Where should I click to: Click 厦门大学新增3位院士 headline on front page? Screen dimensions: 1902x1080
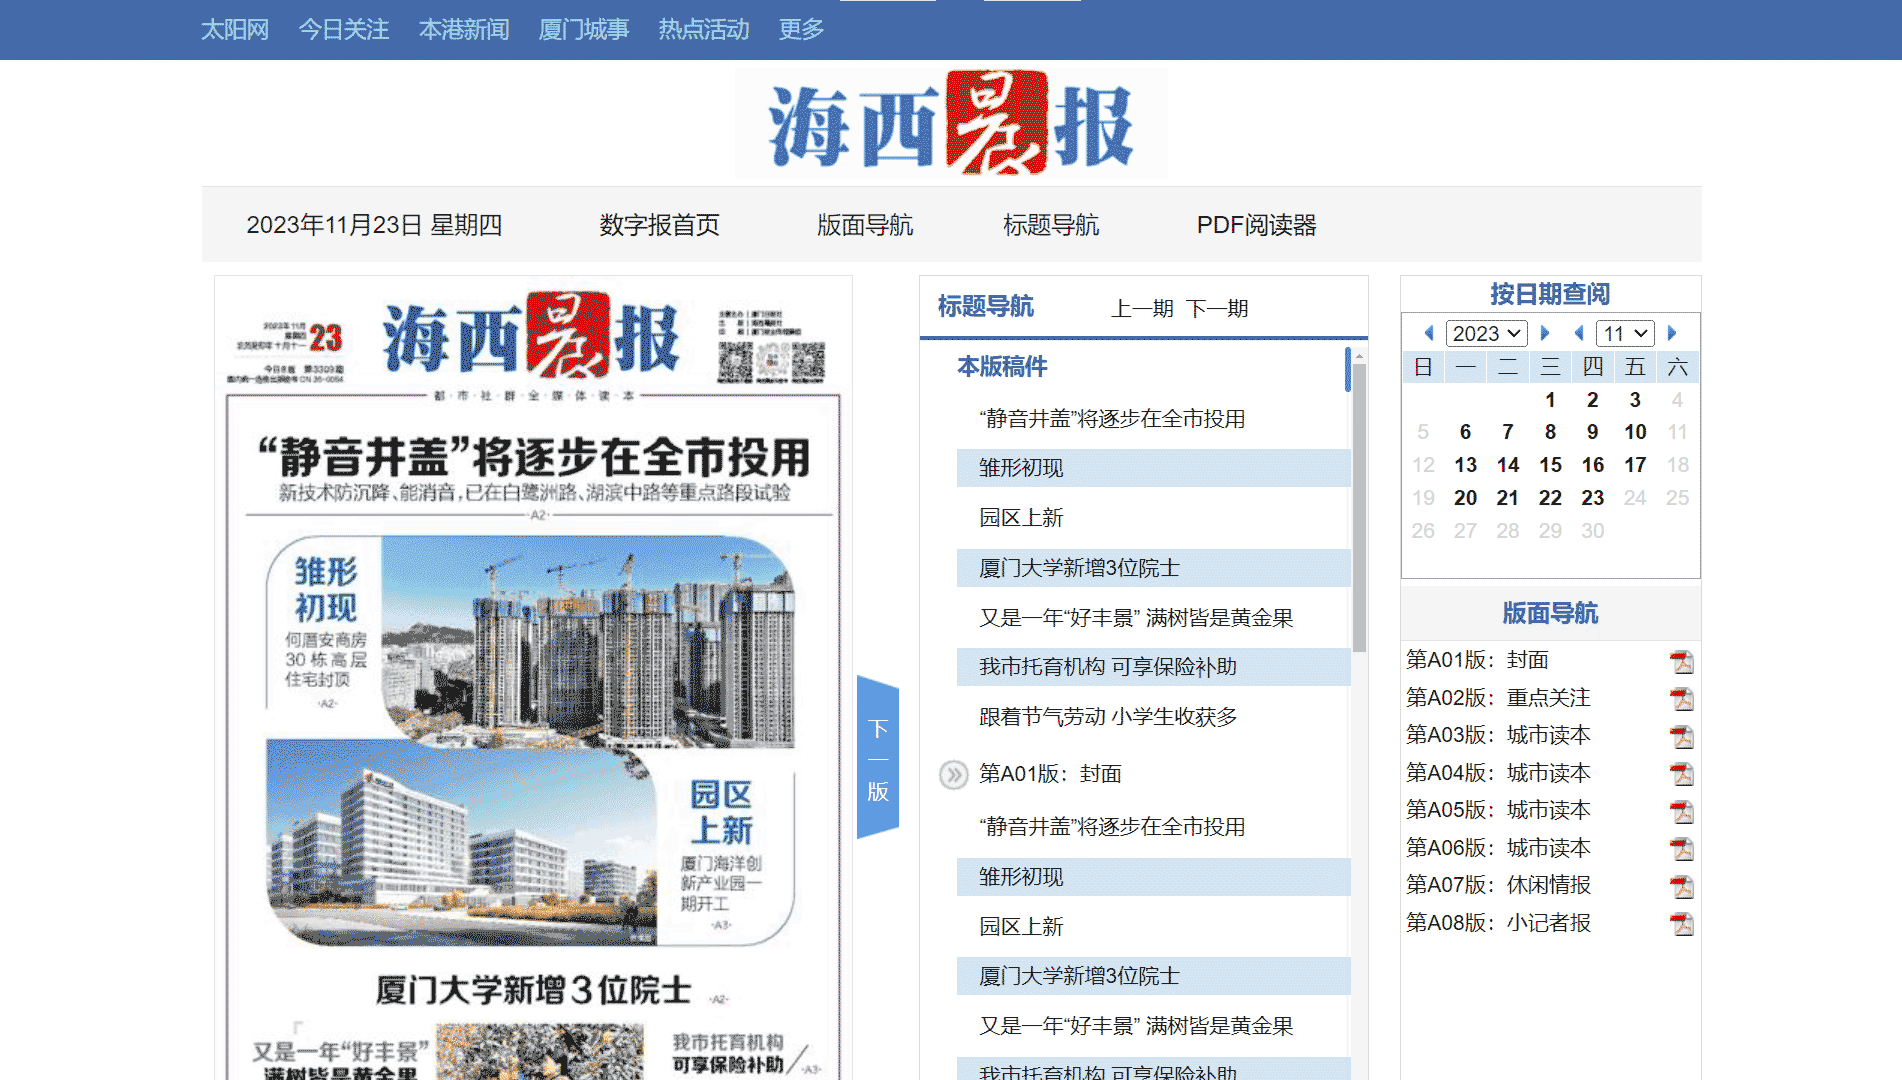tap(535, 990)
